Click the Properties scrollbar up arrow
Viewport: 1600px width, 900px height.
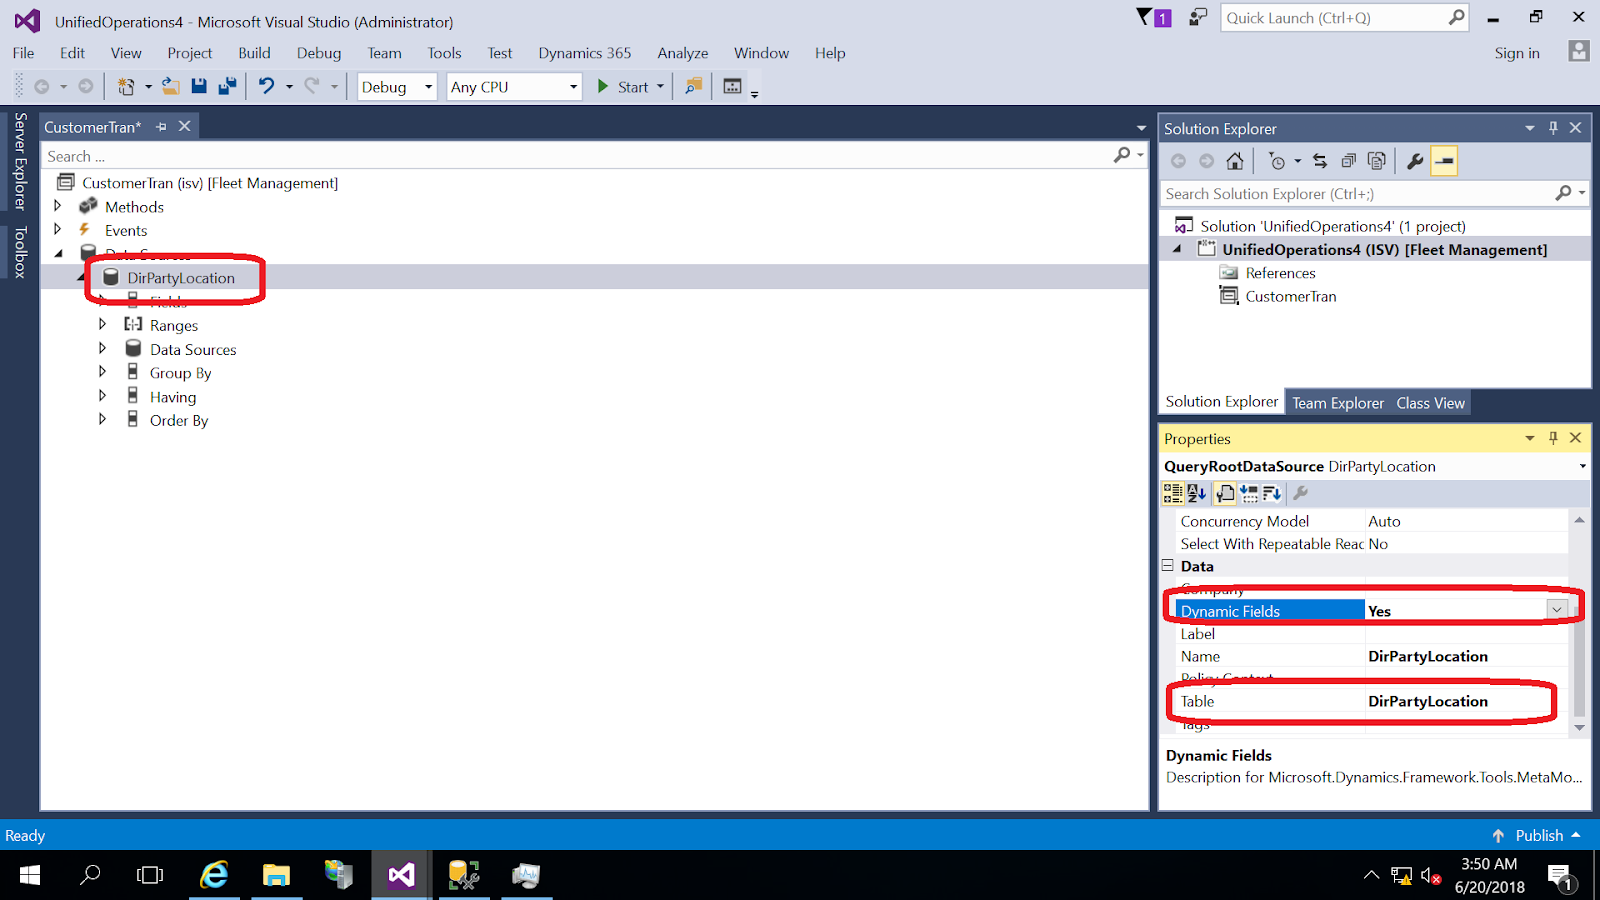tap(1579, 520)
